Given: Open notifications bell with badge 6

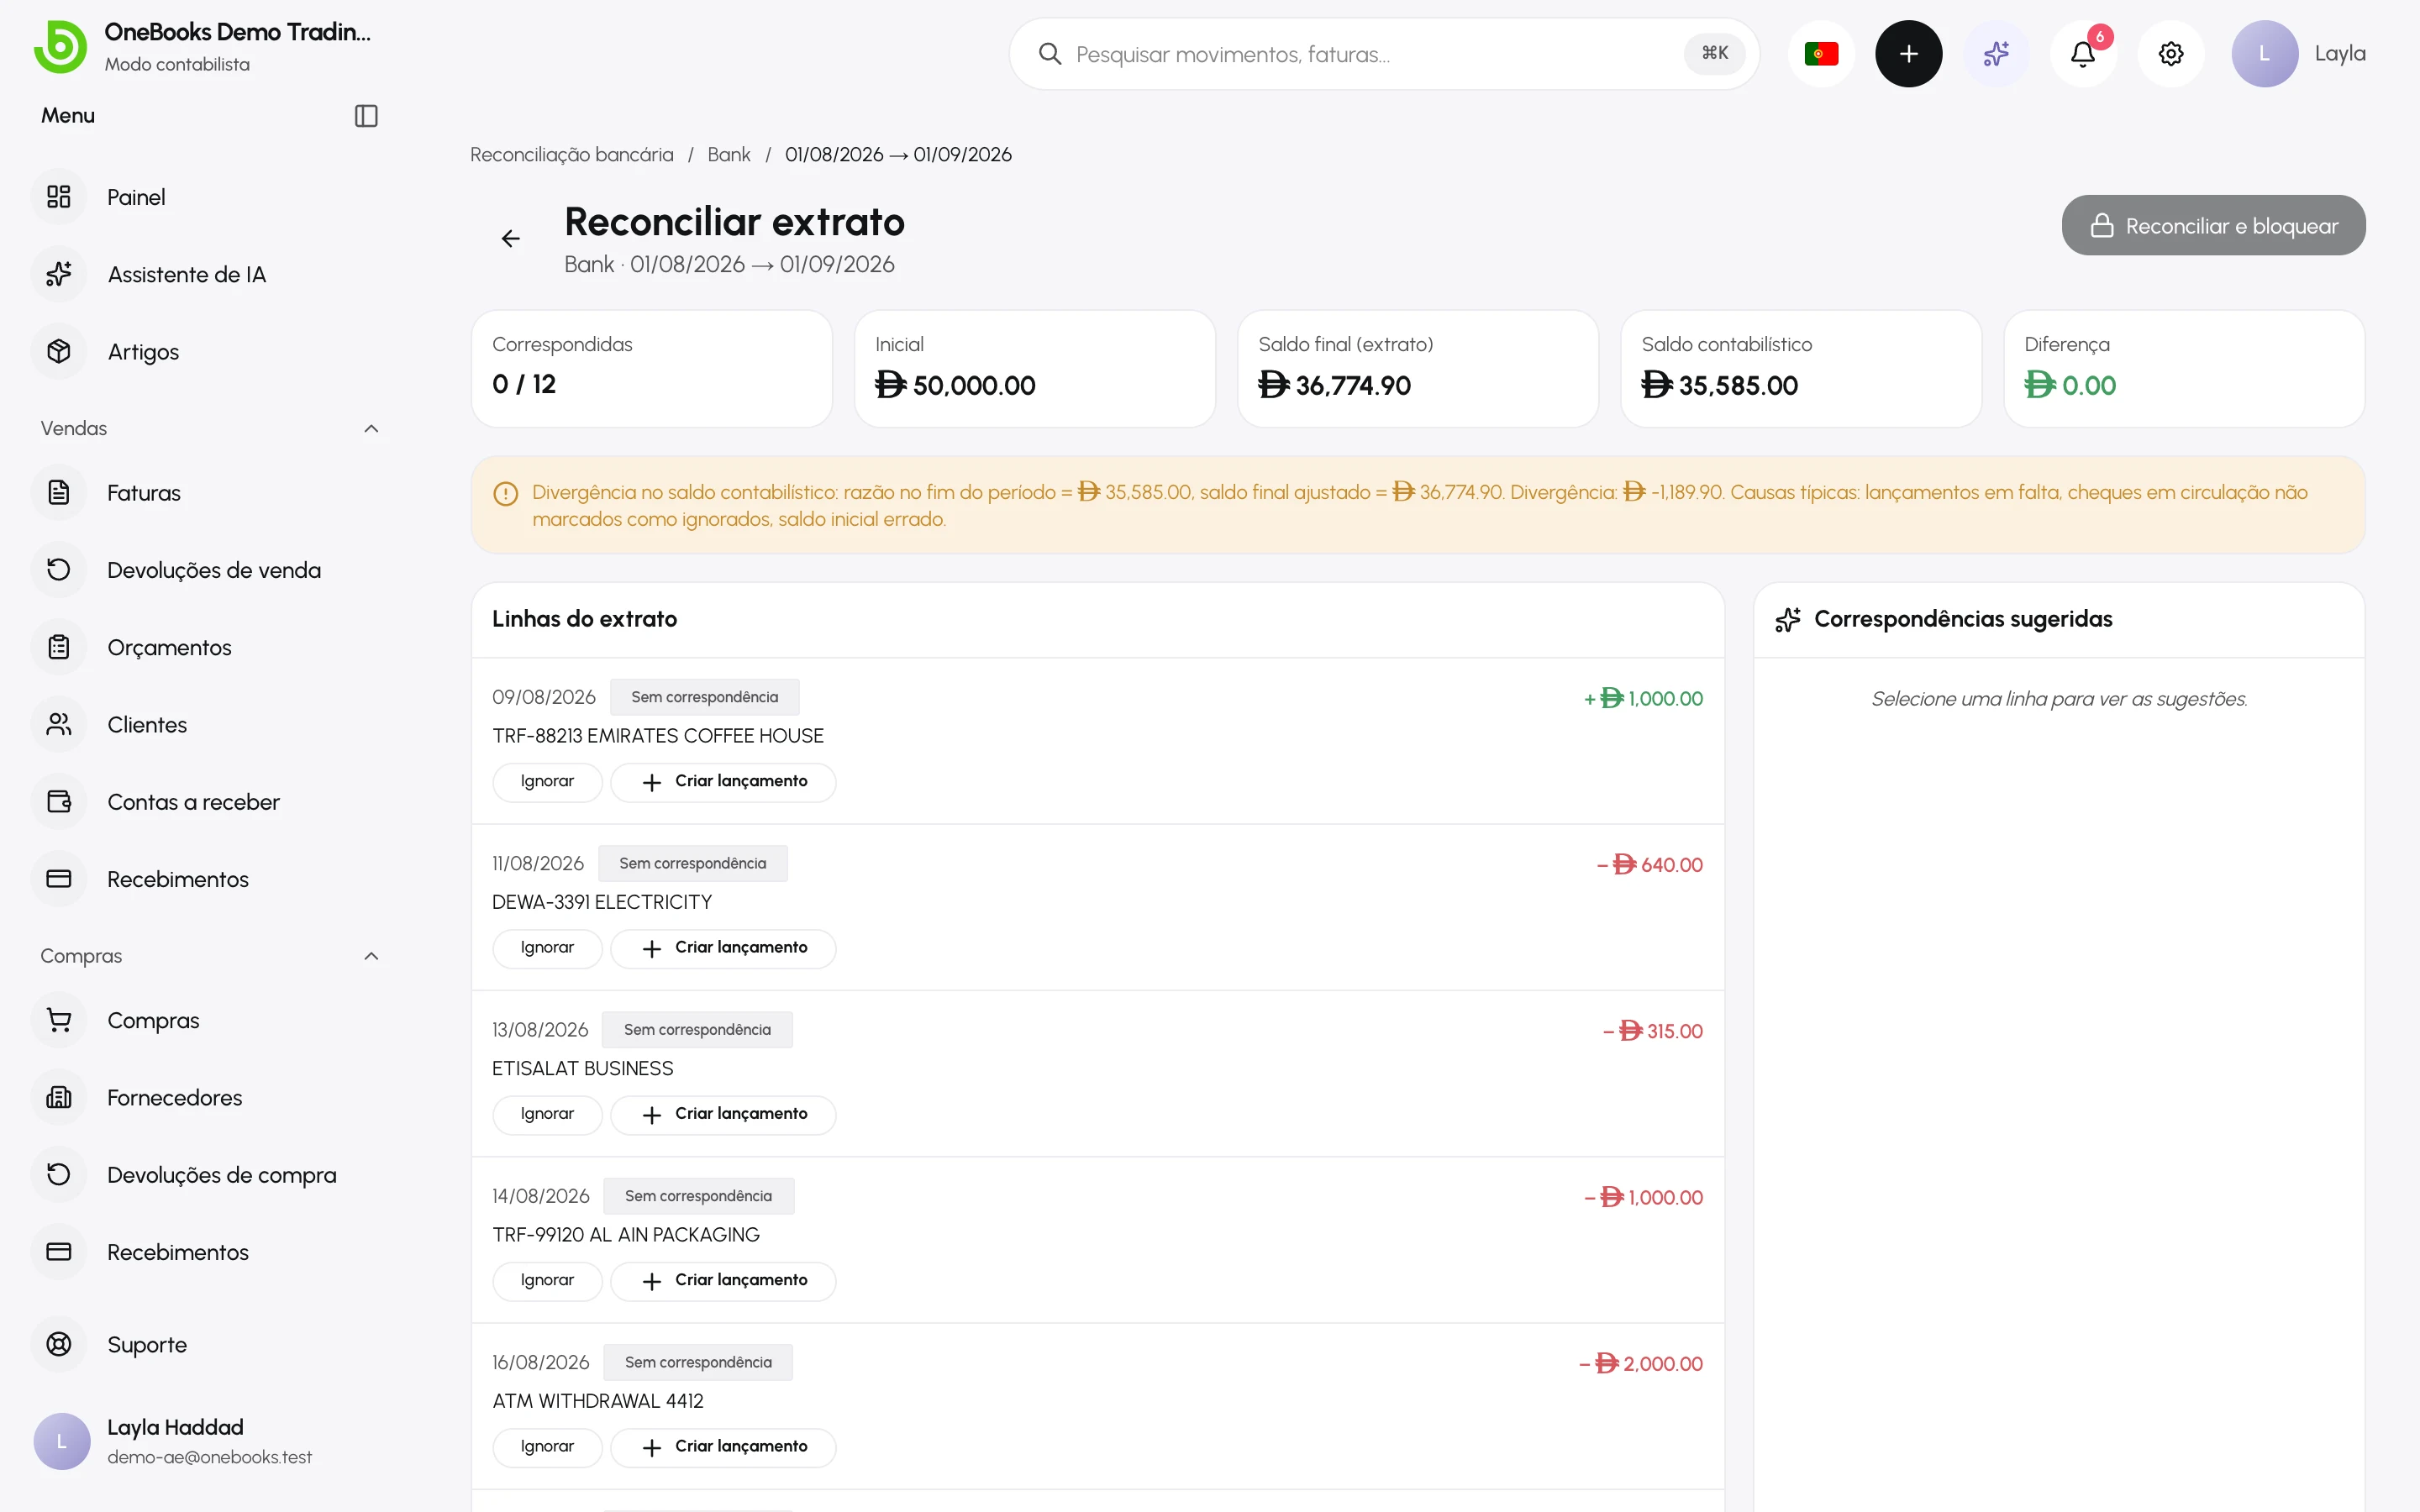Looking at the screenshot, I should click(2083, 54).
